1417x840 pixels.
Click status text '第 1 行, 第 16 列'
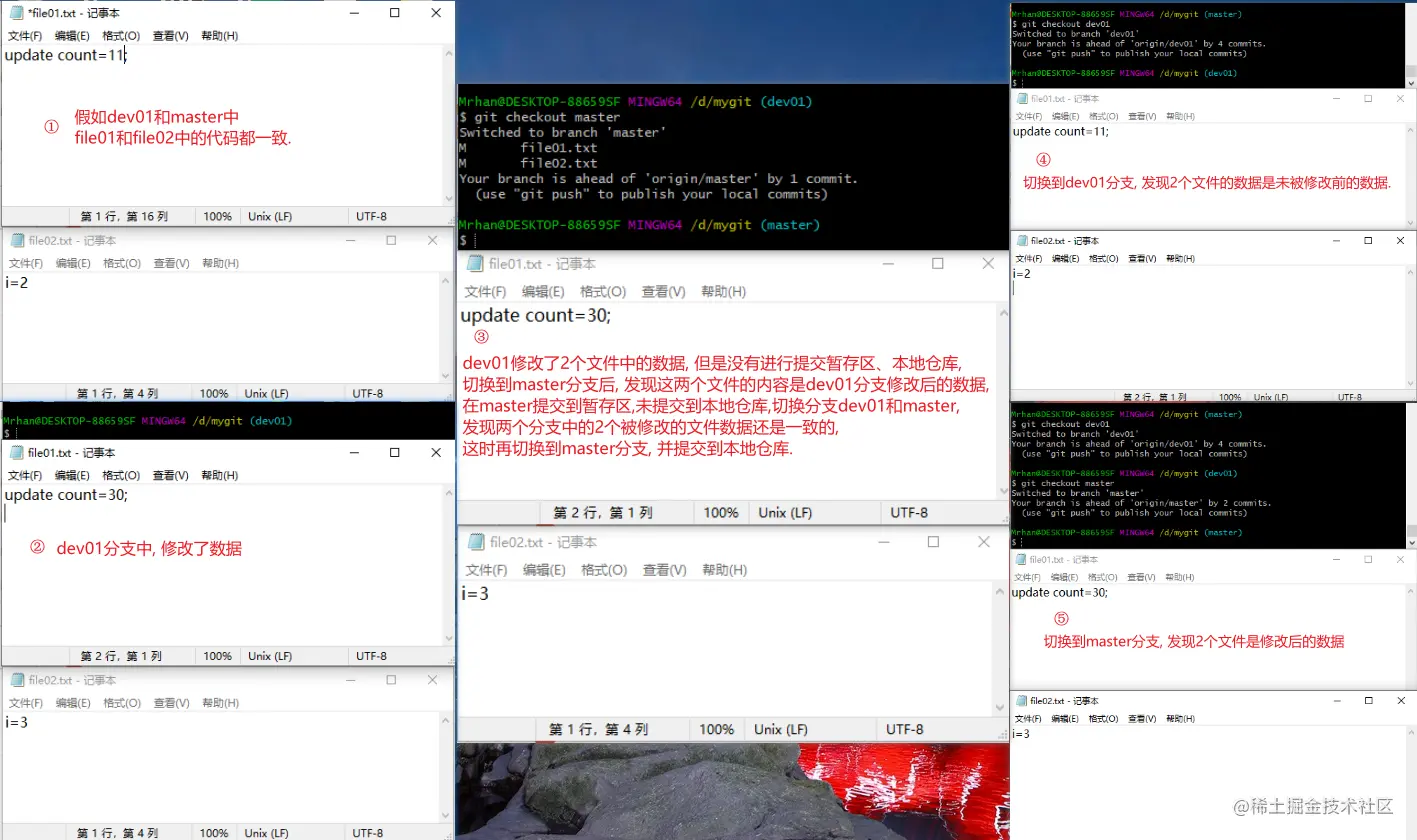pos(125,216)
